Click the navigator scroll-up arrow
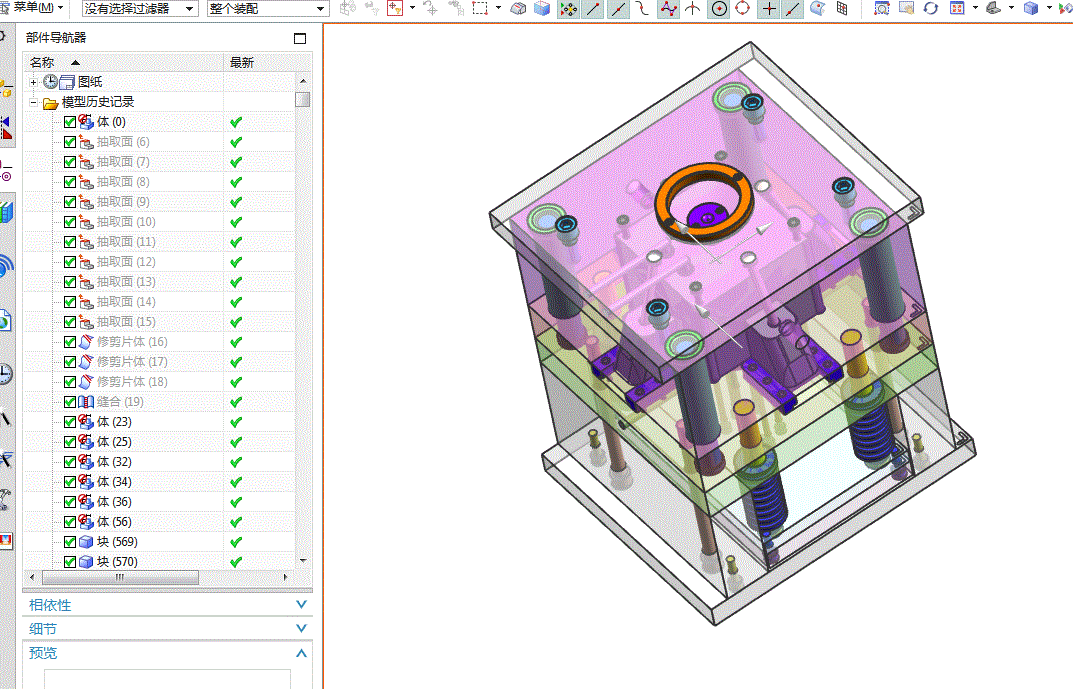1073x689 pixels. (303, 81)
